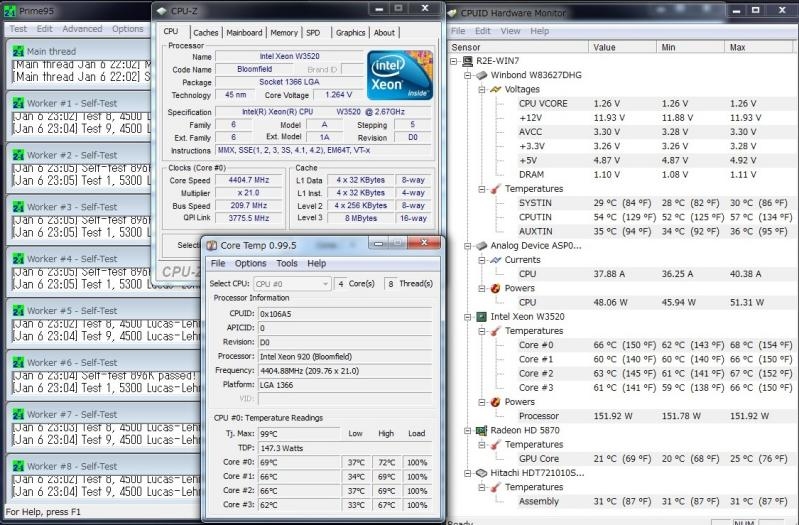Click the R2E-WIN7 computer icon

coord(469,60)
